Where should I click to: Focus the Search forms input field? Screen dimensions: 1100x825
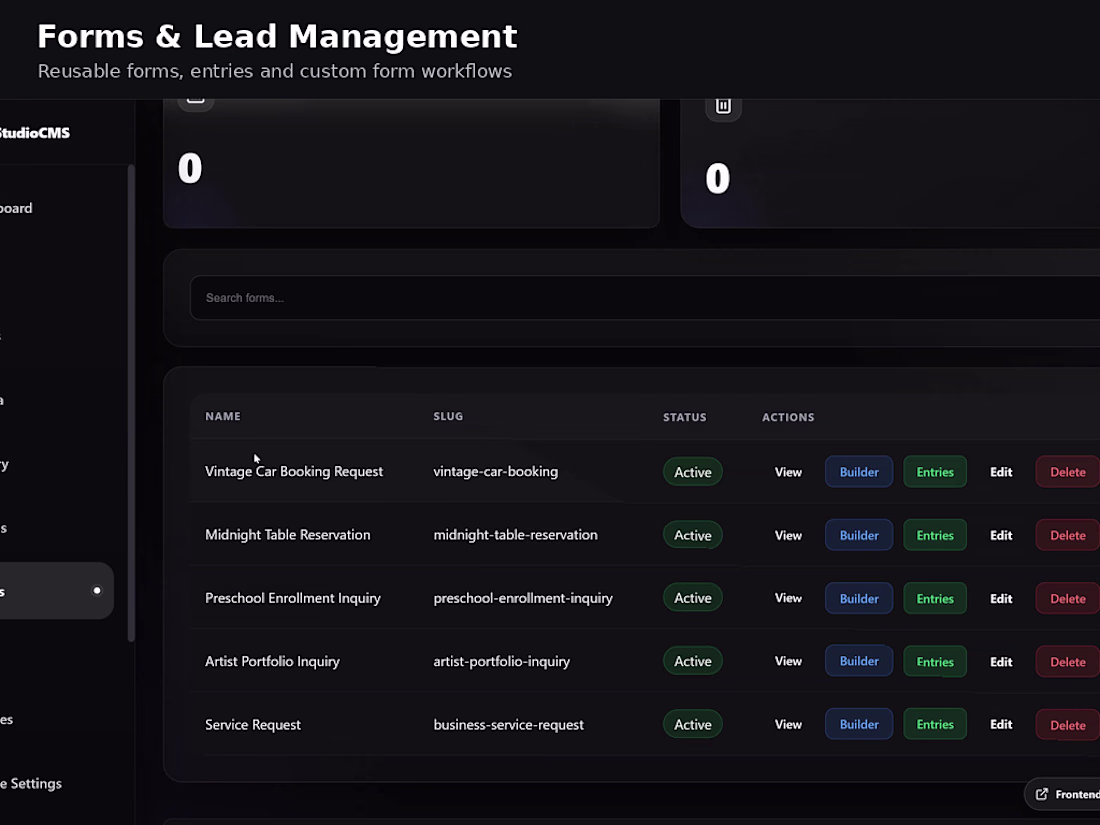(x=645, y=298)
